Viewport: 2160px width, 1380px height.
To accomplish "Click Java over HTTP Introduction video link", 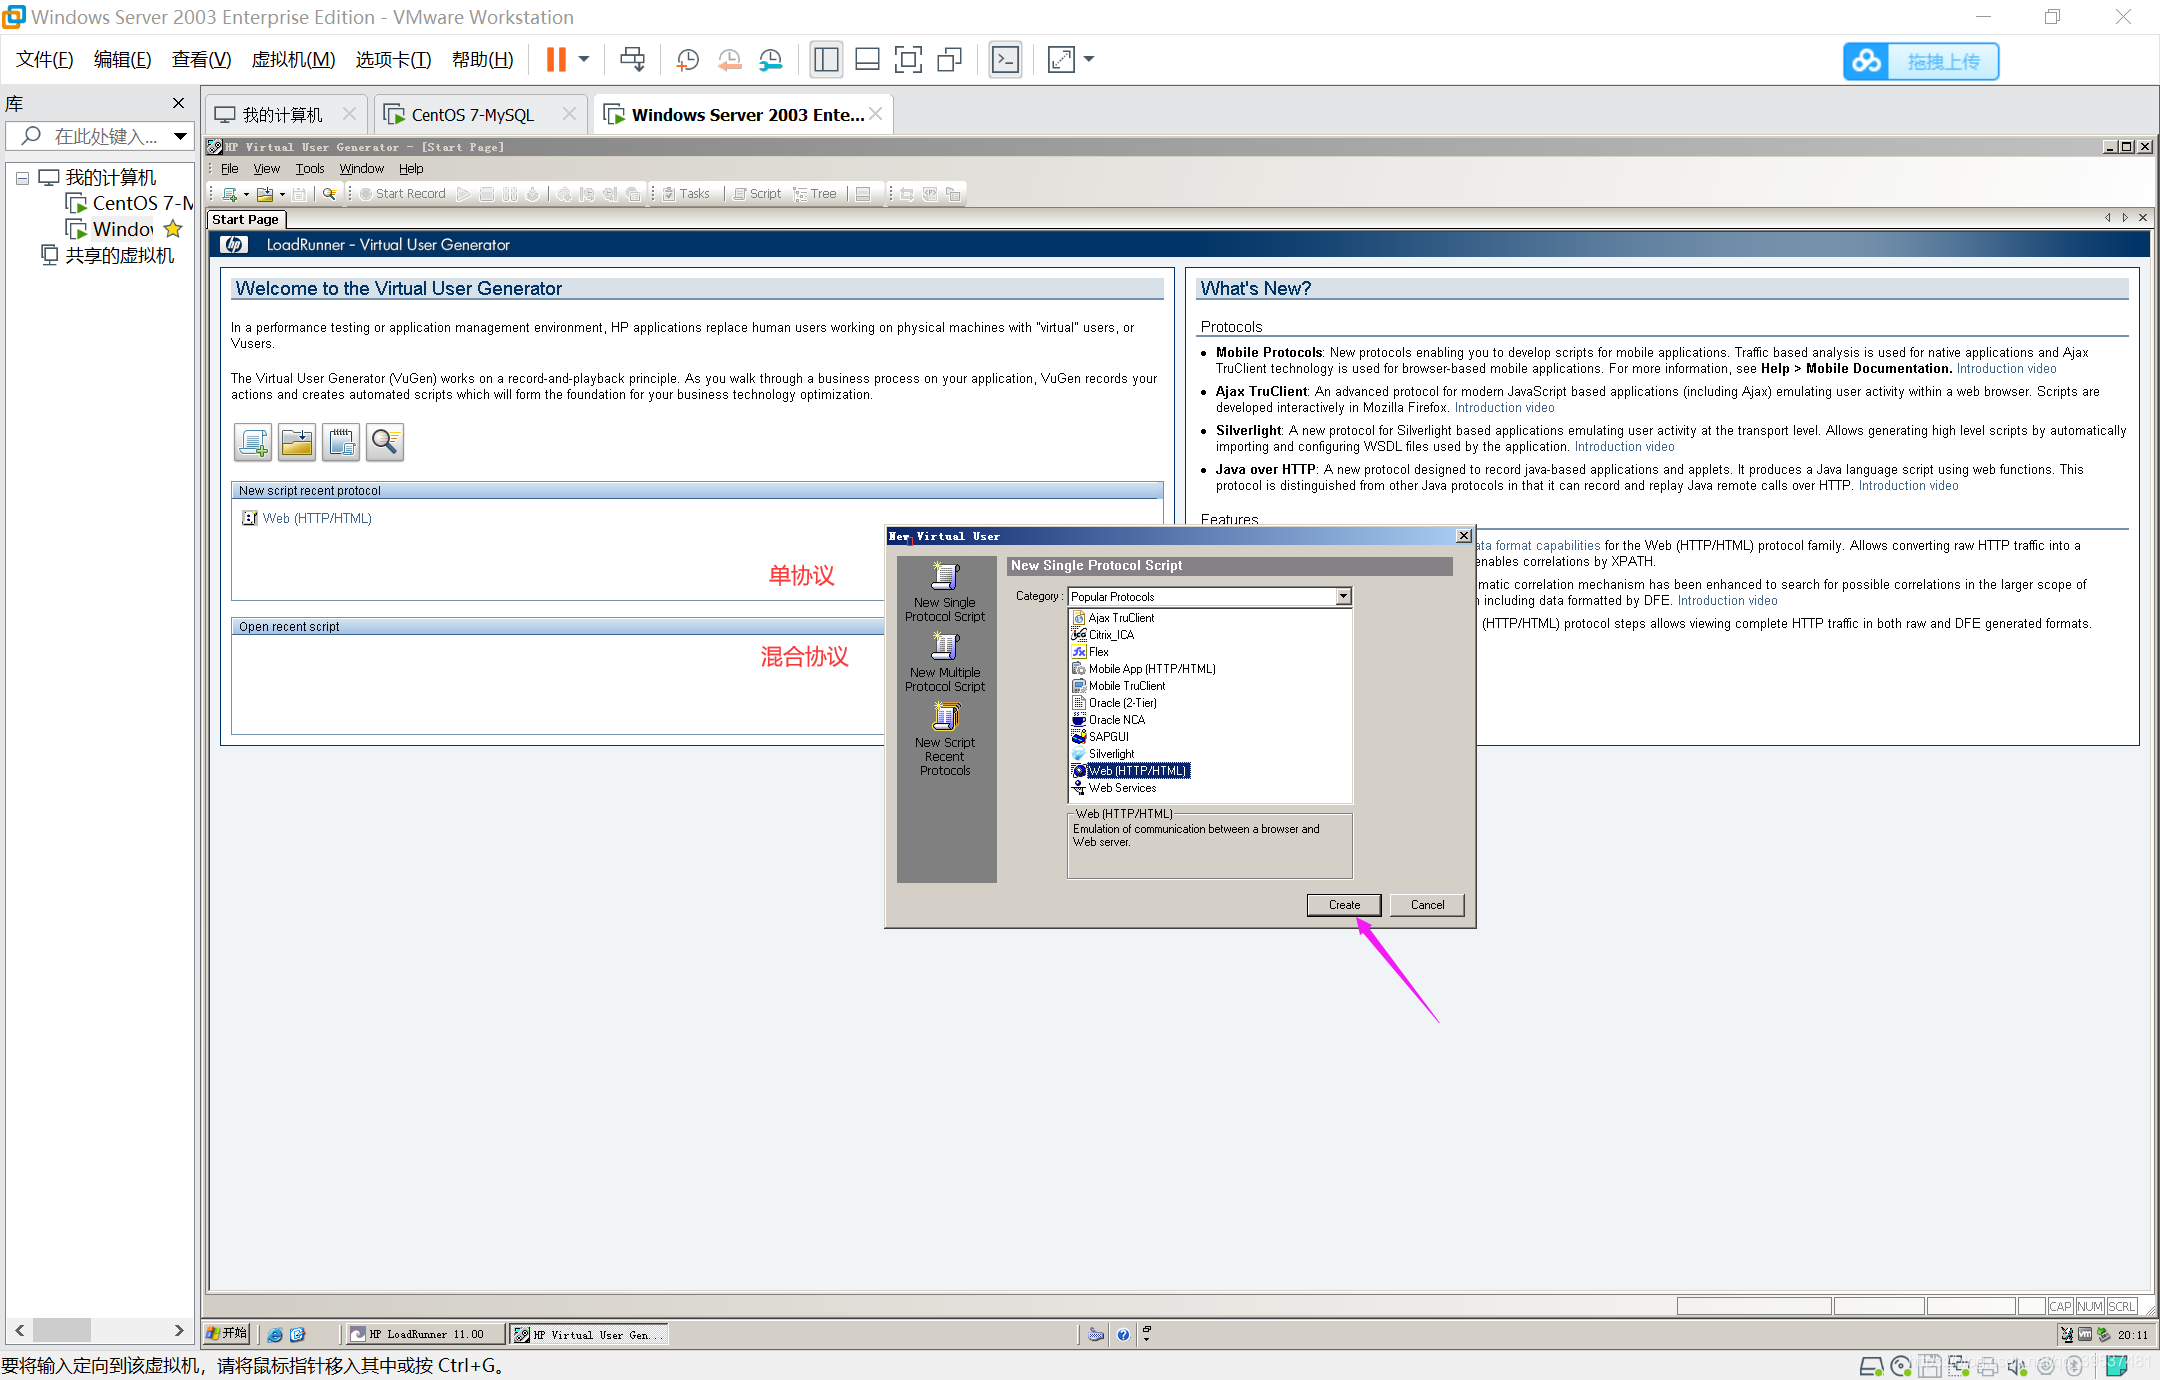I will (1908, 486).
